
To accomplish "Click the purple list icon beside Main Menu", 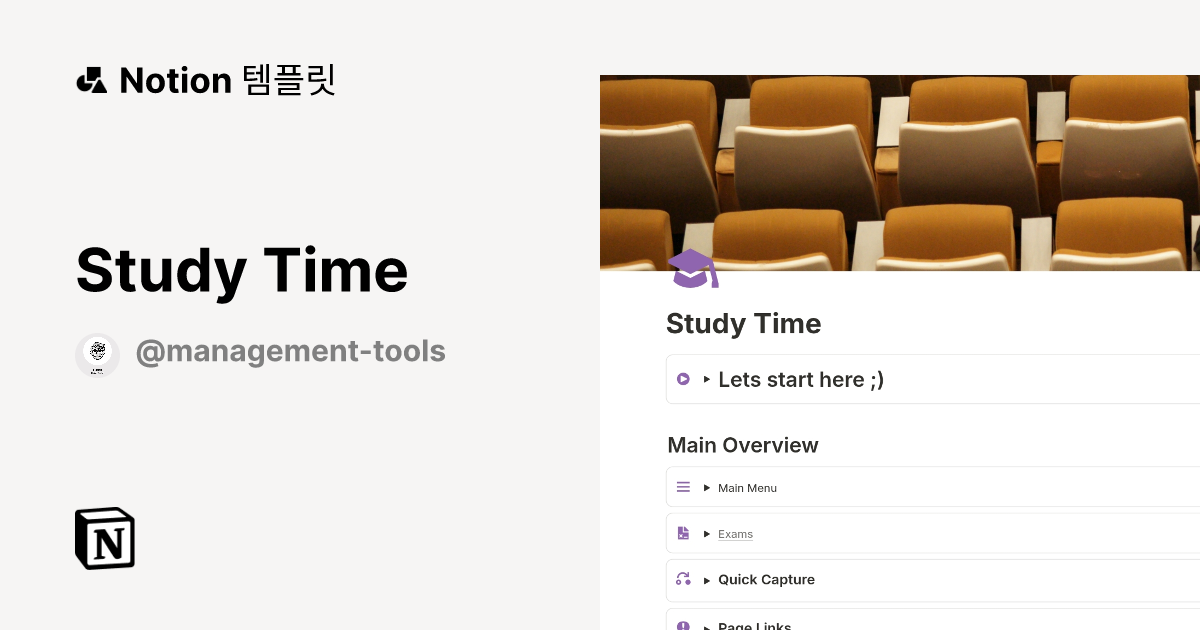I will point(683,487).
